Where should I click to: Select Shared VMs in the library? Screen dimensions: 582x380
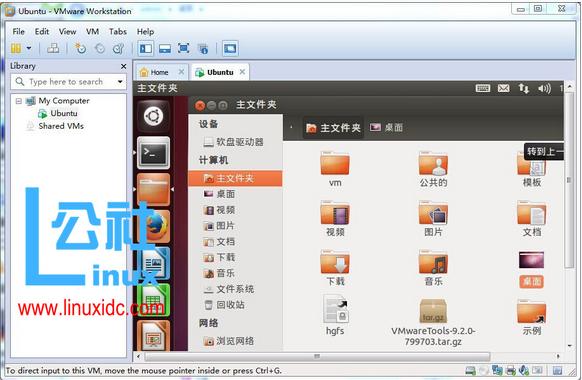pyautogui.click(x=55, y=126)
